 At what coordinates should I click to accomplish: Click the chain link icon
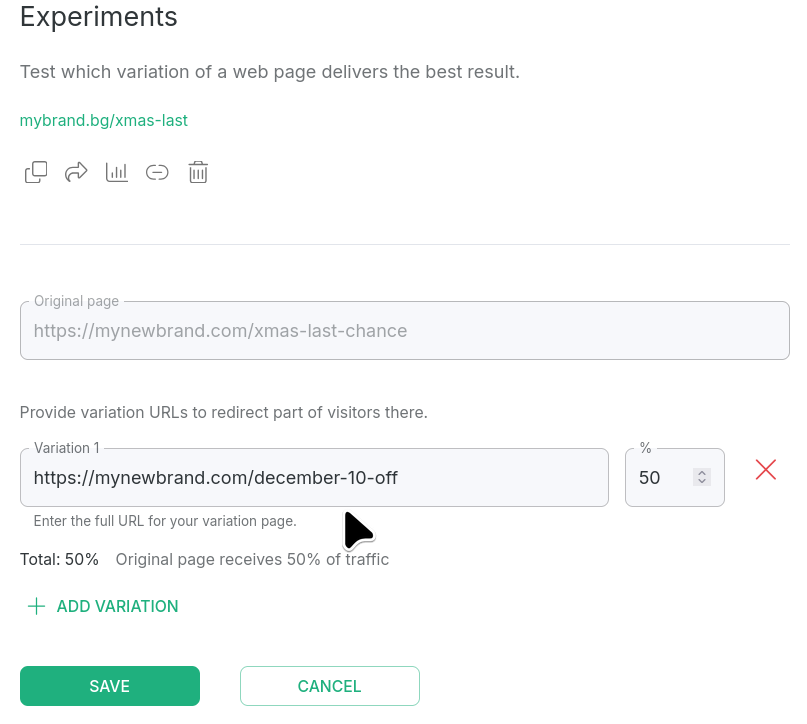pyautogui.click(x=157, y=172)
